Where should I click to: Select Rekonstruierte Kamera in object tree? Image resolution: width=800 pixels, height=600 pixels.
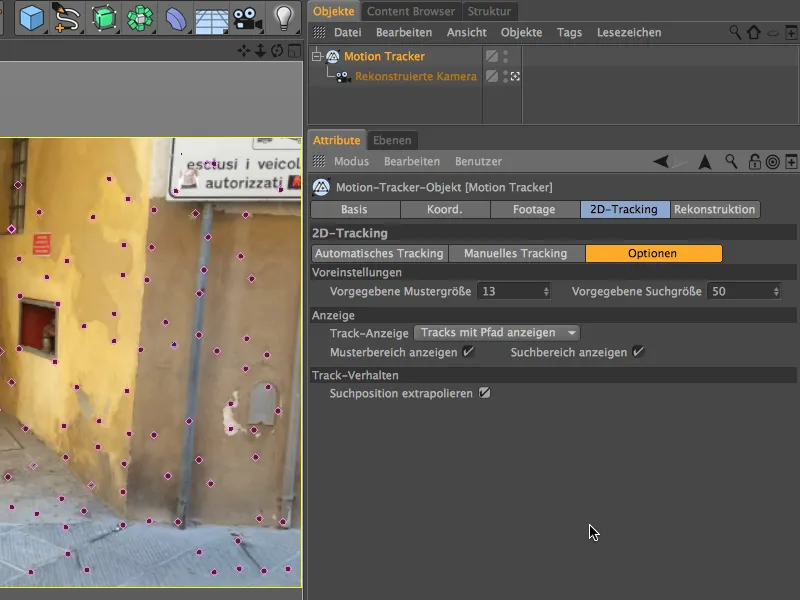[x=416, y=77]
